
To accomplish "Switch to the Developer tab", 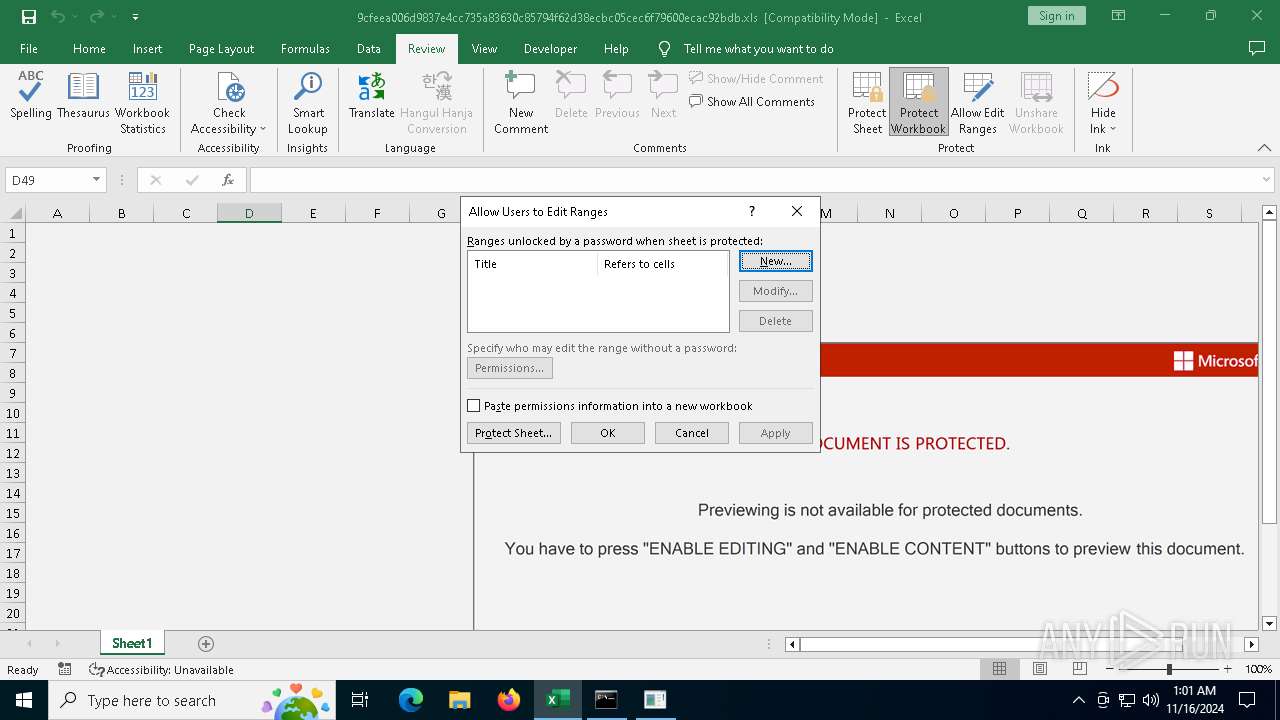I will click(x=550, y=48).
